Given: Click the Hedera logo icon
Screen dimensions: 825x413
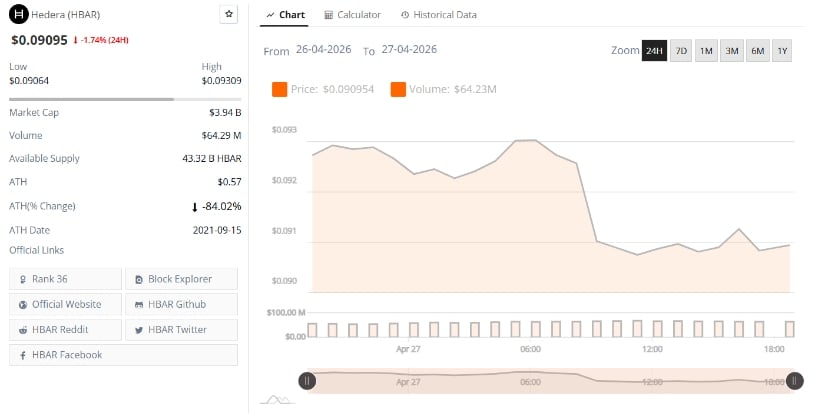Looking at the screenshot, I should [17, 15].
